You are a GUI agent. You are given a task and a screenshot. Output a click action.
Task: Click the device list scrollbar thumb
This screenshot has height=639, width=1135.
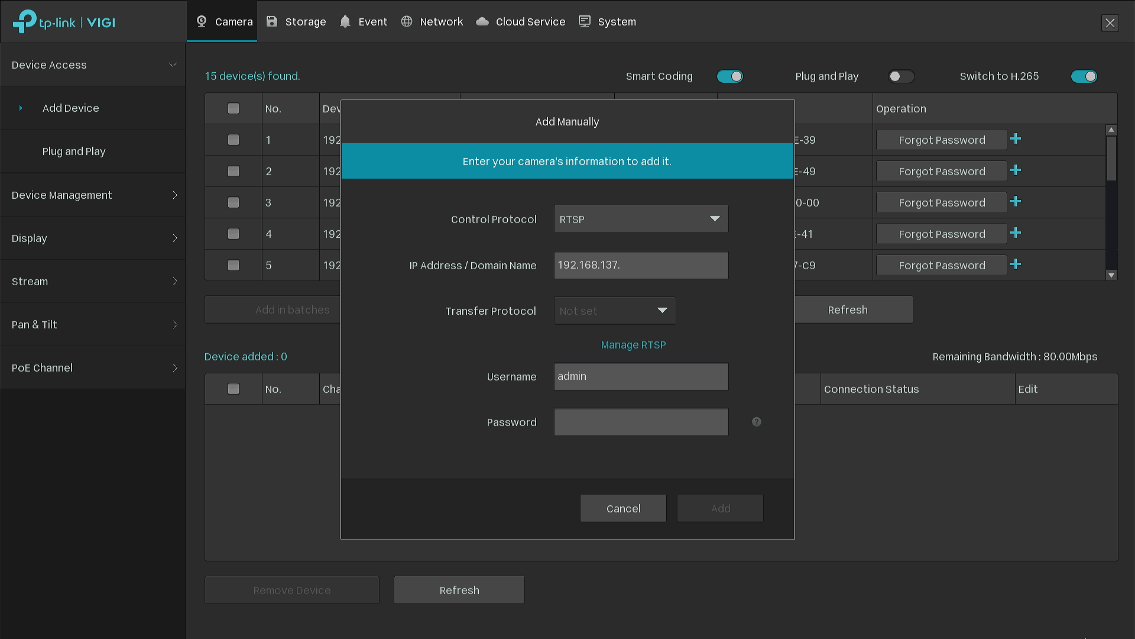click(x=1111, y=158)
